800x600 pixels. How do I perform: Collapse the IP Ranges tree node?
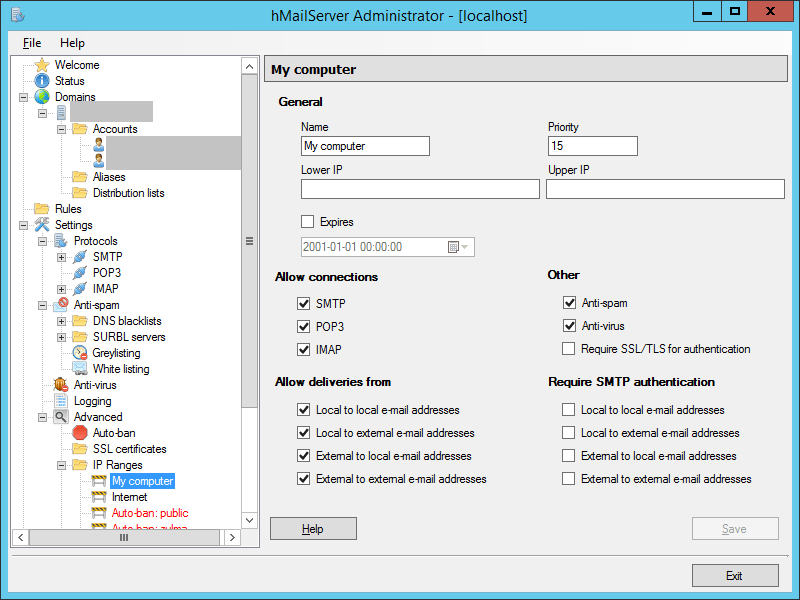[x=61, y=465]
